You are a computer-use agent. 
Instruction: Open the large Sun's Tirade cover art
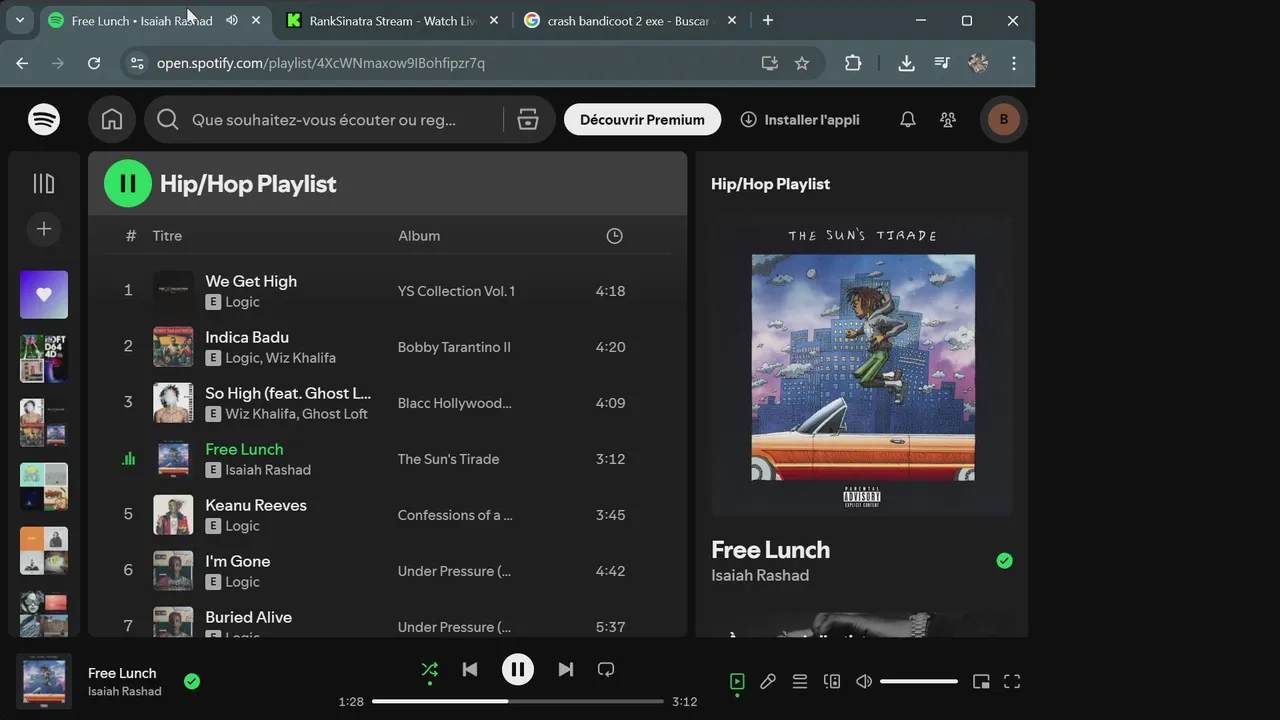(863, 366)
